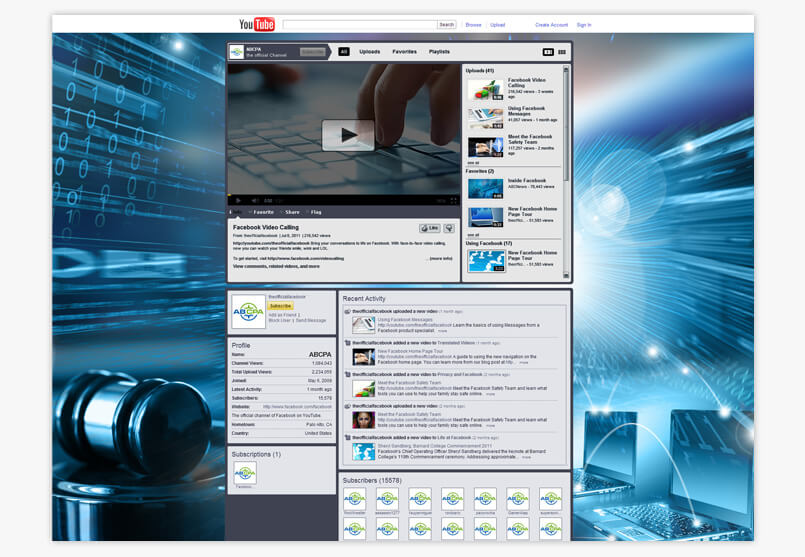Select the Favorites tab

405,52
